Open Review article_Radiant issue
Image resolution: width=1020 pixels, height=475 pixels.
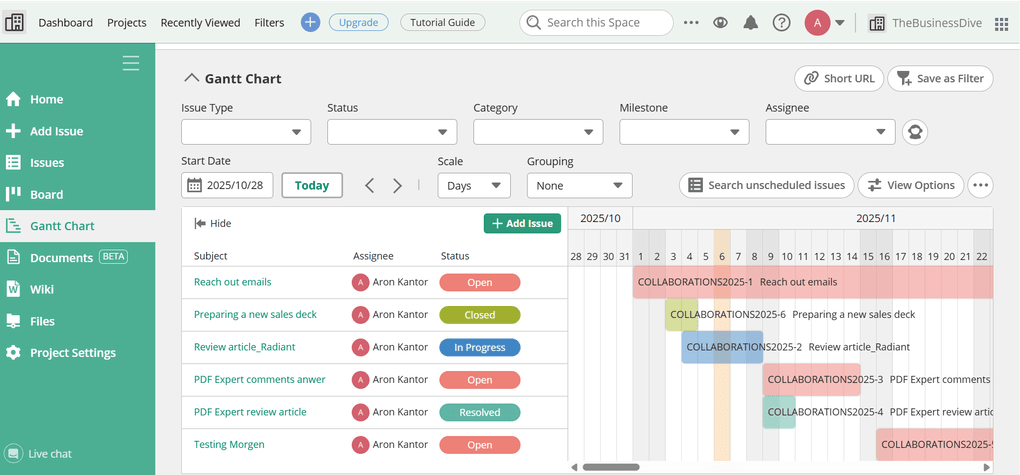pyautogui.click(x=245, y=347)
